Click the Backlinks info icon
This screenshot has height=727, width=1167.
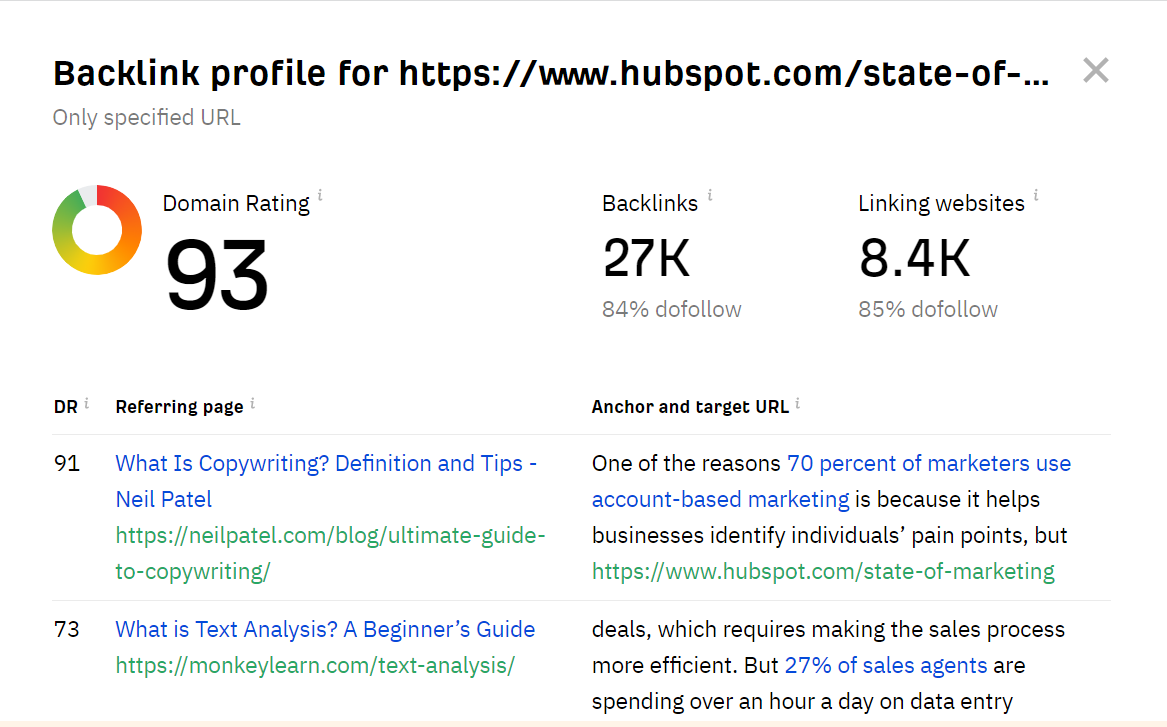tap(710, 195)
